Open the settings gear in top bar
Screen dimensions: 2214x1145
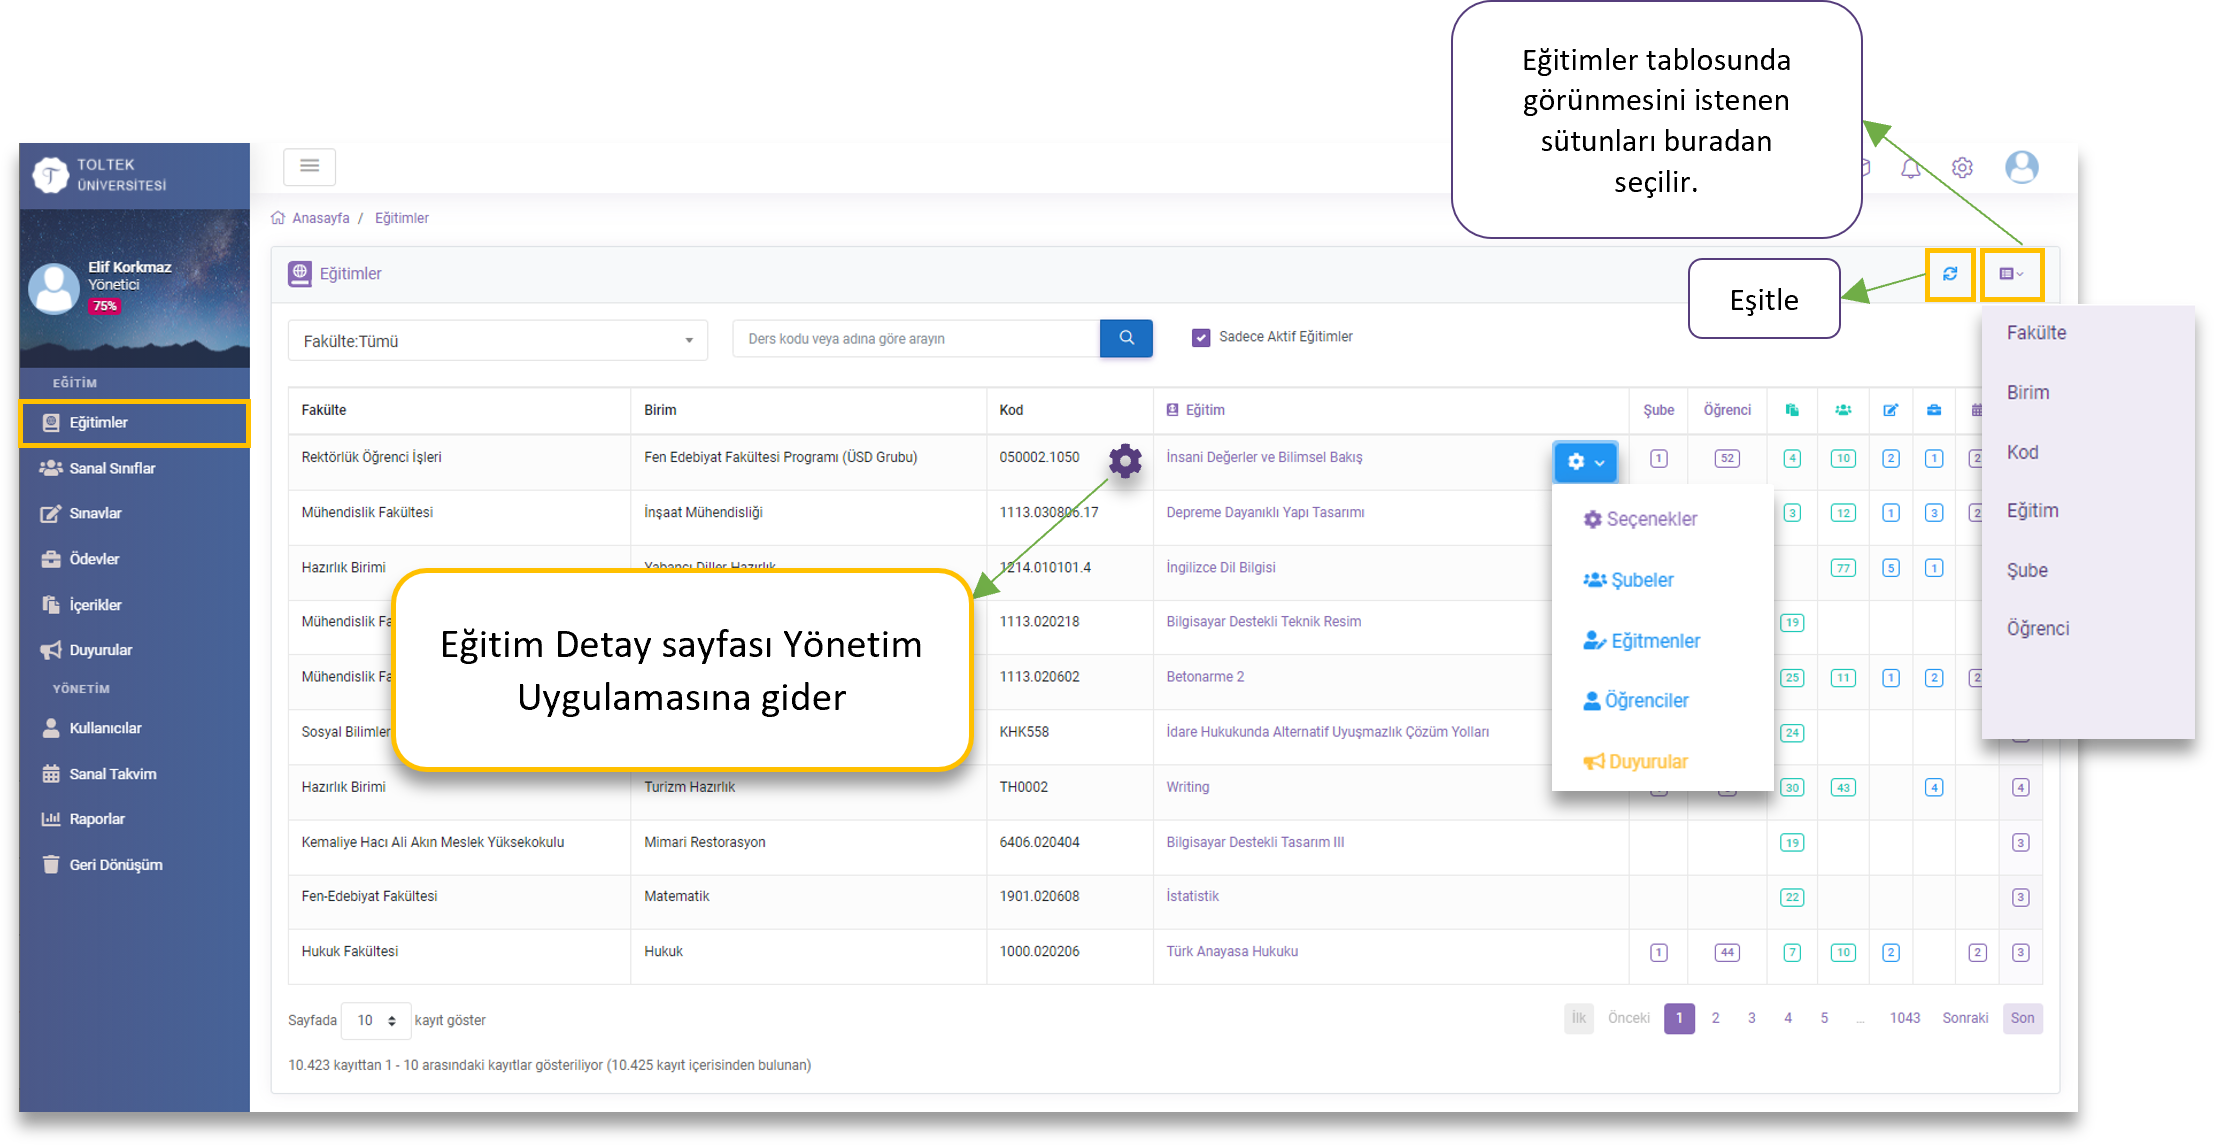(x=1962, y=168)
